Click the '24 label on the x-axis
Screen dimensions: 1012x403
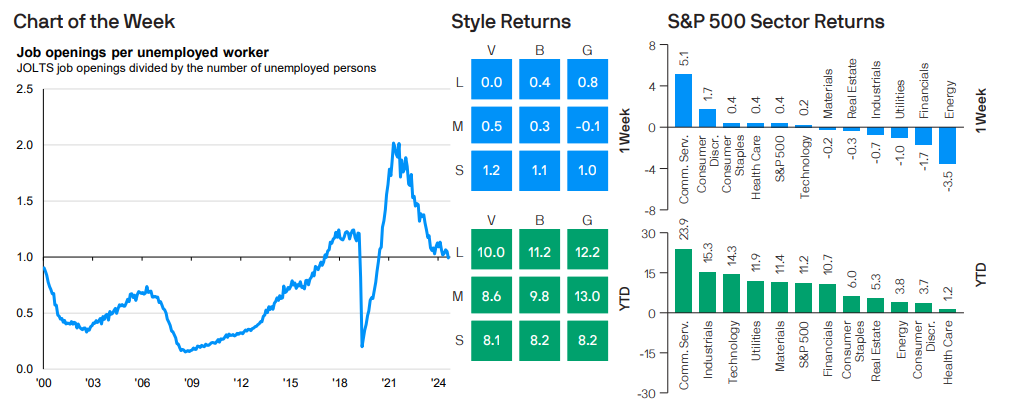(437, 382)
